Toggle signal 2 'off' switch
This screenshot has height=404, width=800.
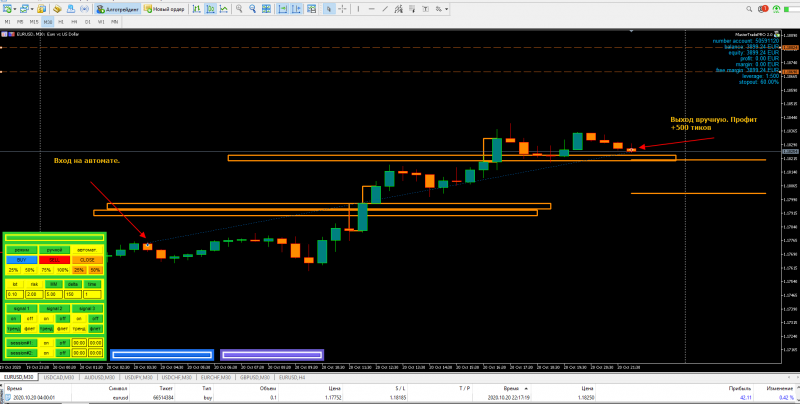pos(63,318)
